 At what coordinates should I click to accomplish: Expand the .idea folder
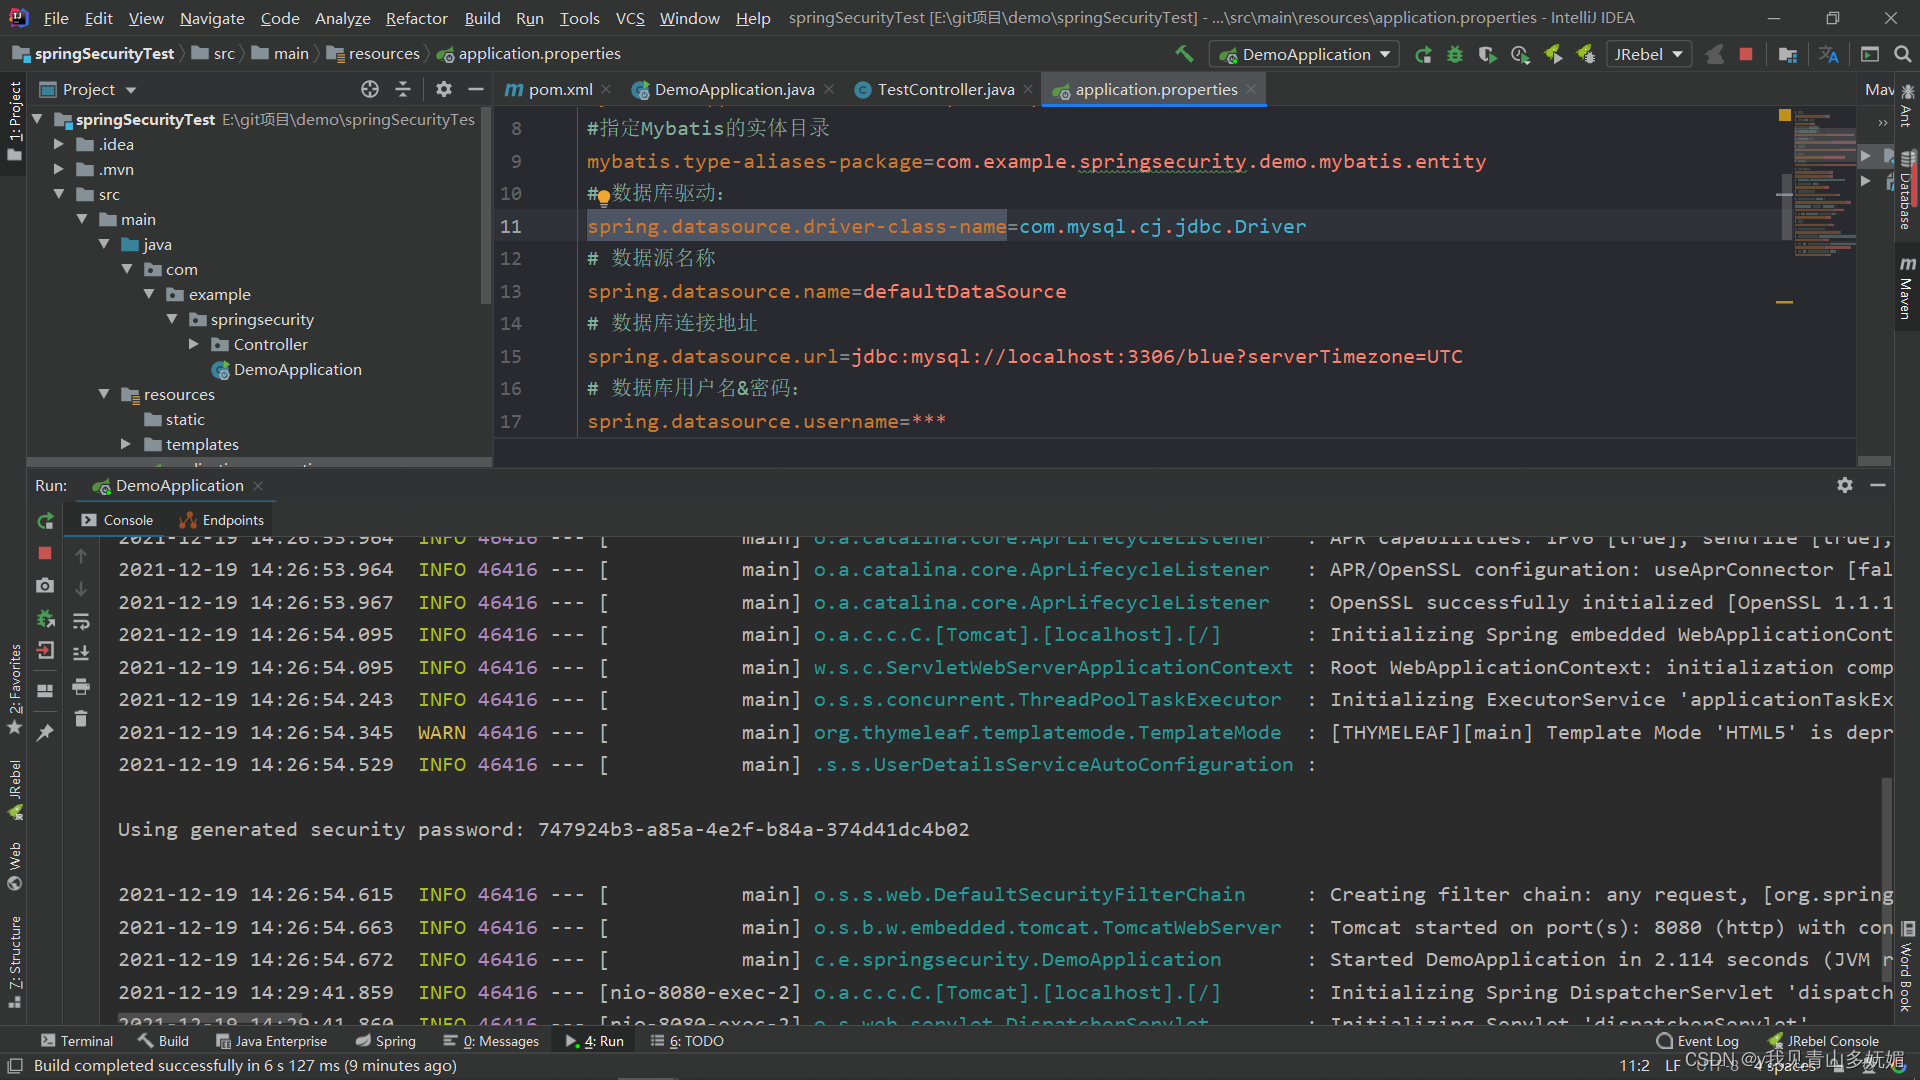(59, 144)
